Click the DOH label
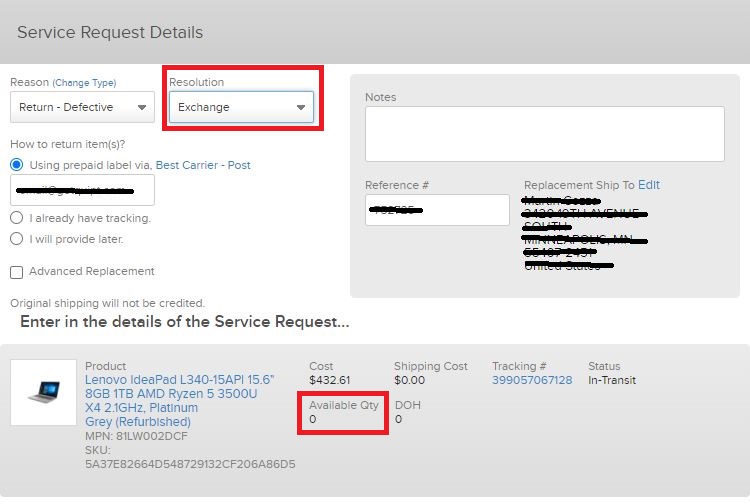This screenshot has width=750, height=504. [408, 405]
